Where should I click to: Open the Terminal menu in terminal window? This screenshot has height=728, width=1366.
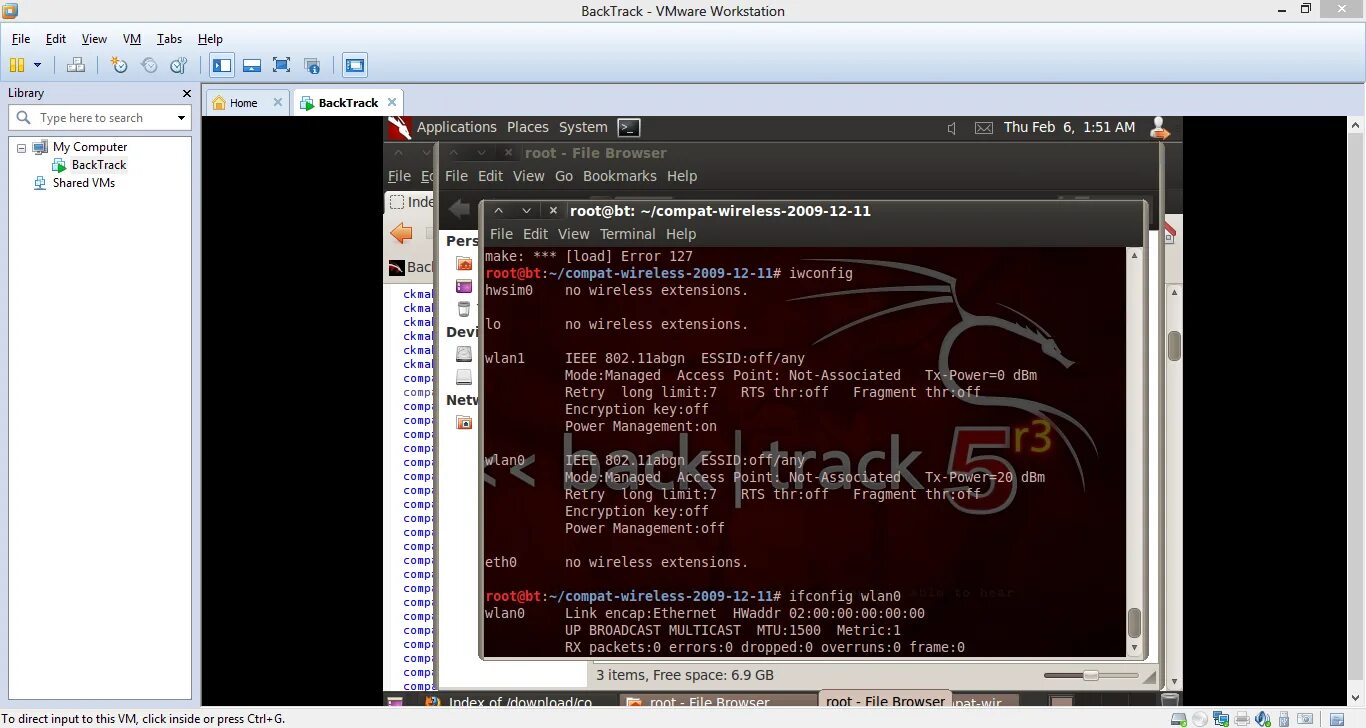coord(628,234)
